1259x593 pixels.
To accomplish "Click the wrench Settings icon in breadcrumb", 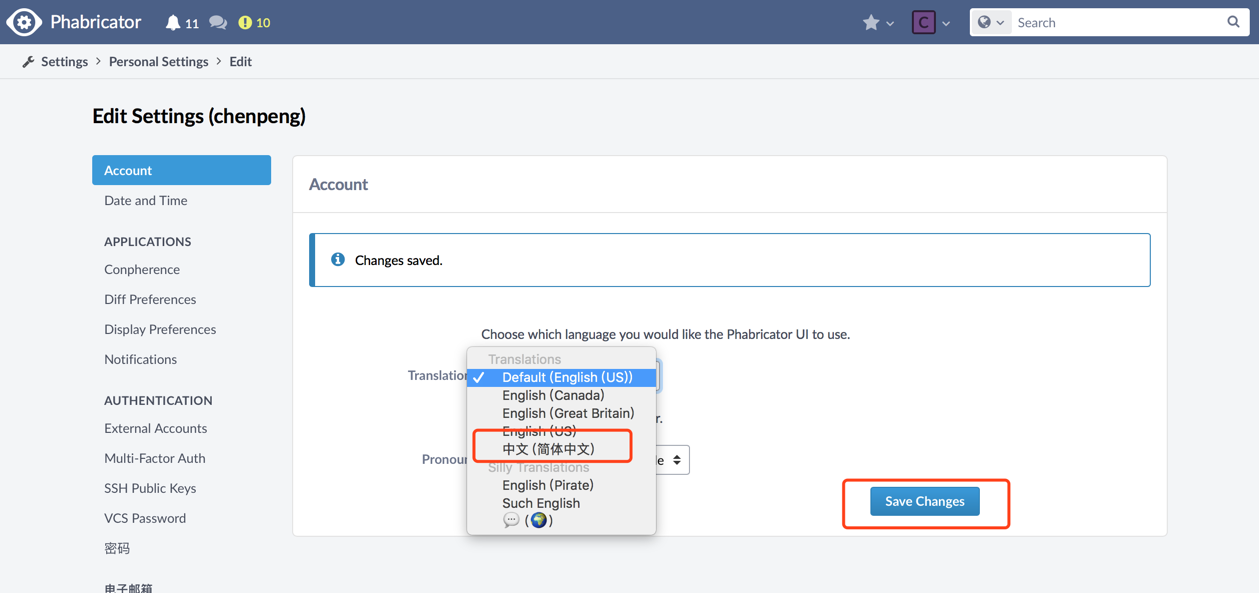I will [28, 62].
